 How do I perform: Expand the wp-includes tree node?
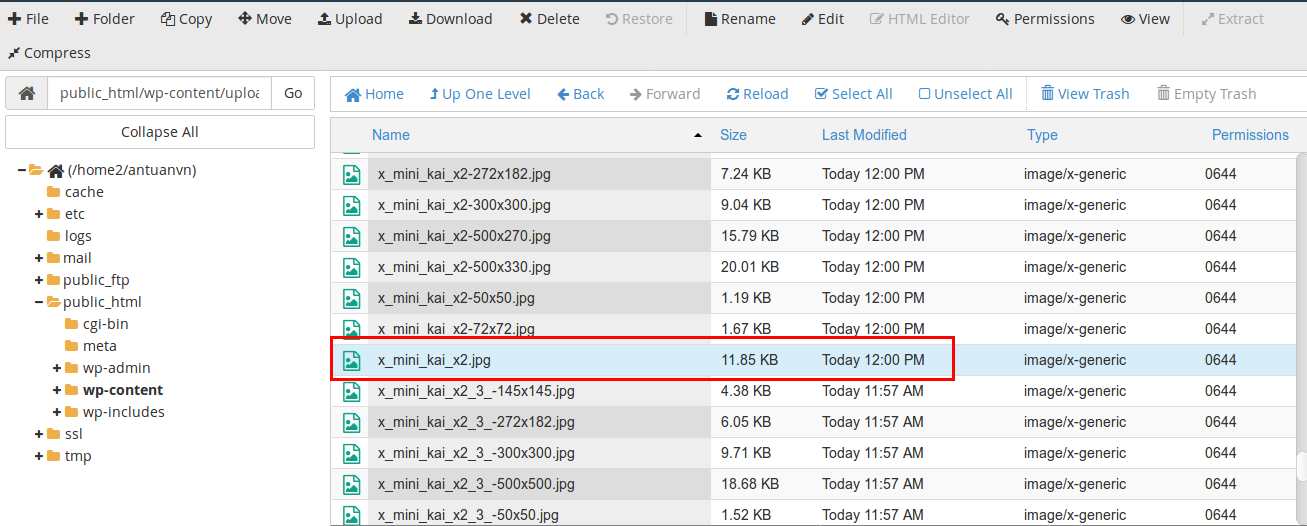point(57,412)
